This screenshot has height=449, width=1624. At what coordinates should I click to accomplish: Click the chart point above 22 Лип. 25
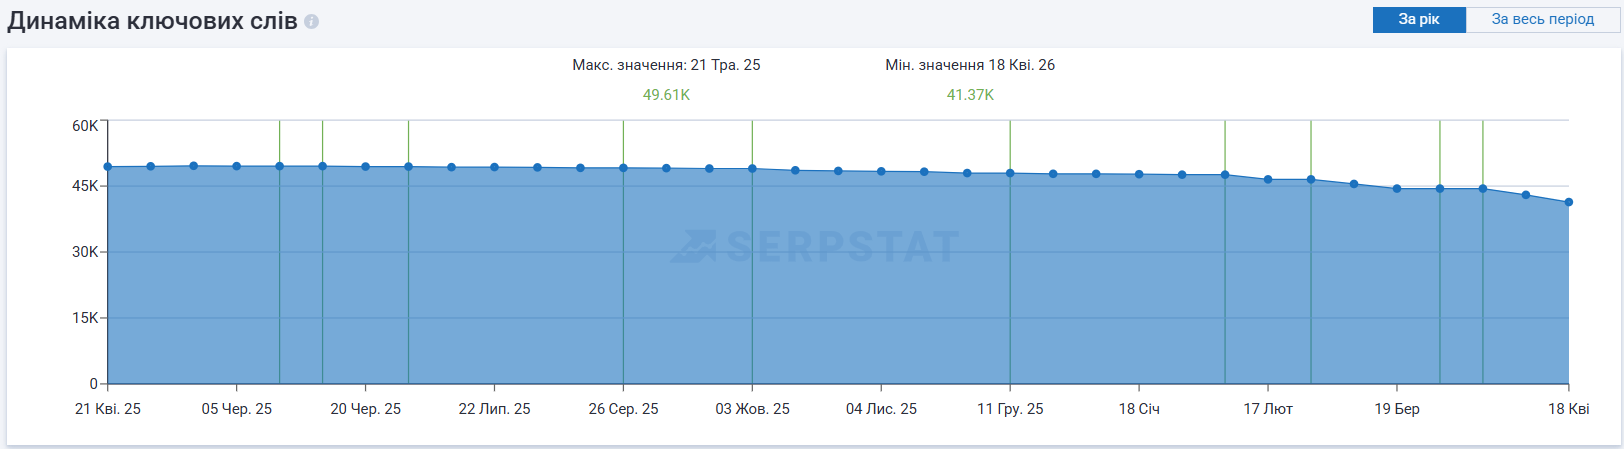[x=495, y=167]
